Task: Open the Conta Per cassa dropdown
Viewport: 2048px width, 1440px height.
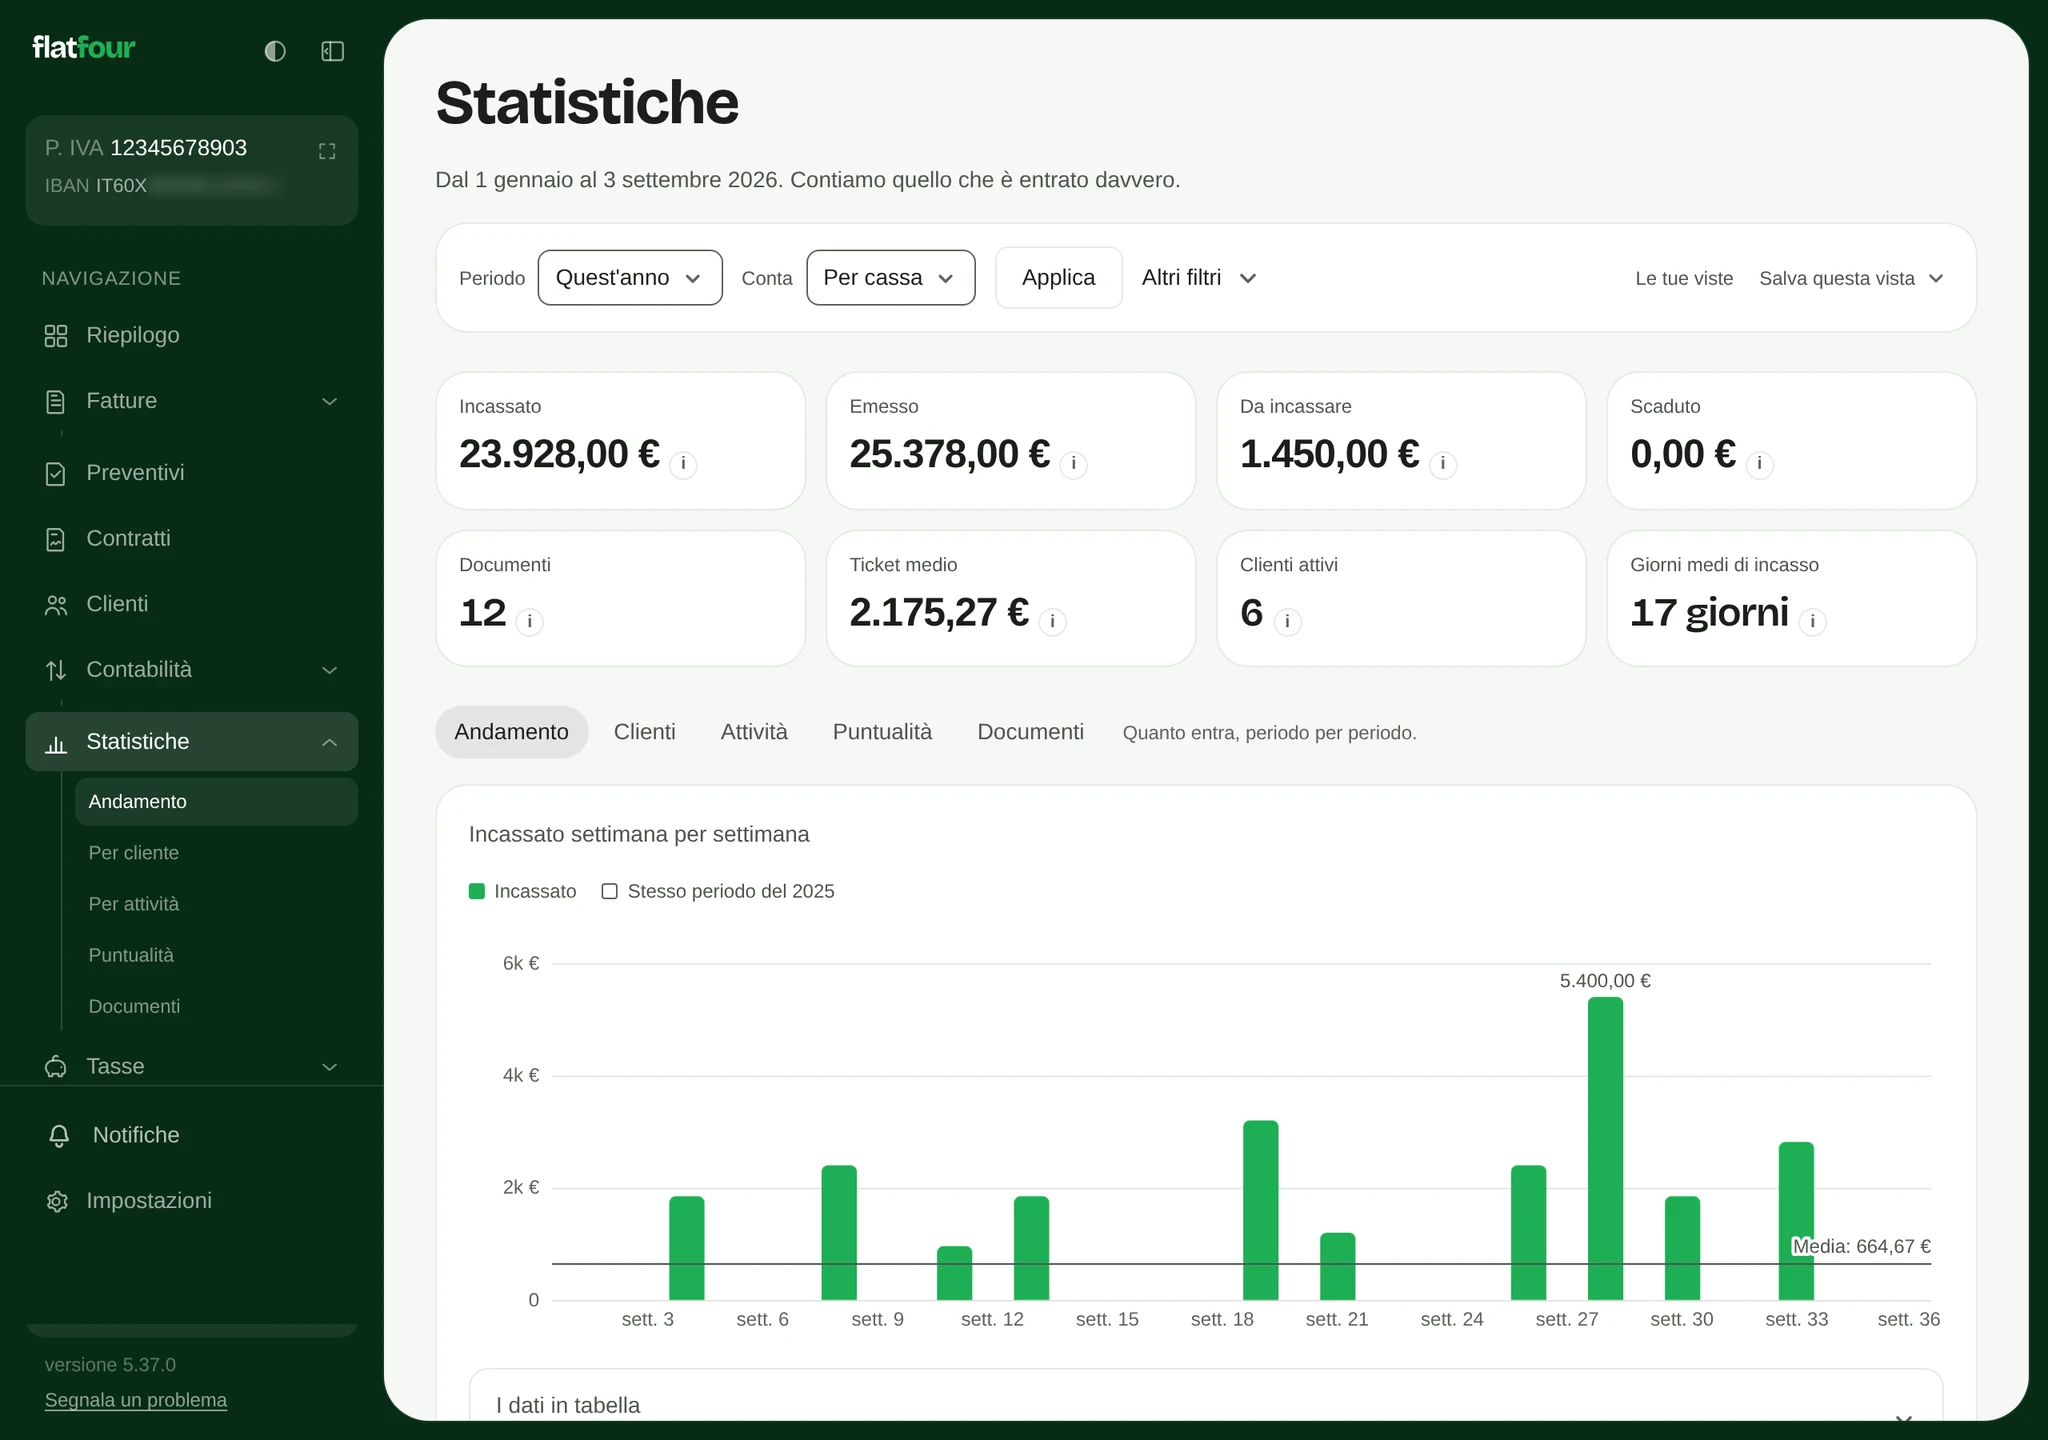Action: (x=890, y=278)
